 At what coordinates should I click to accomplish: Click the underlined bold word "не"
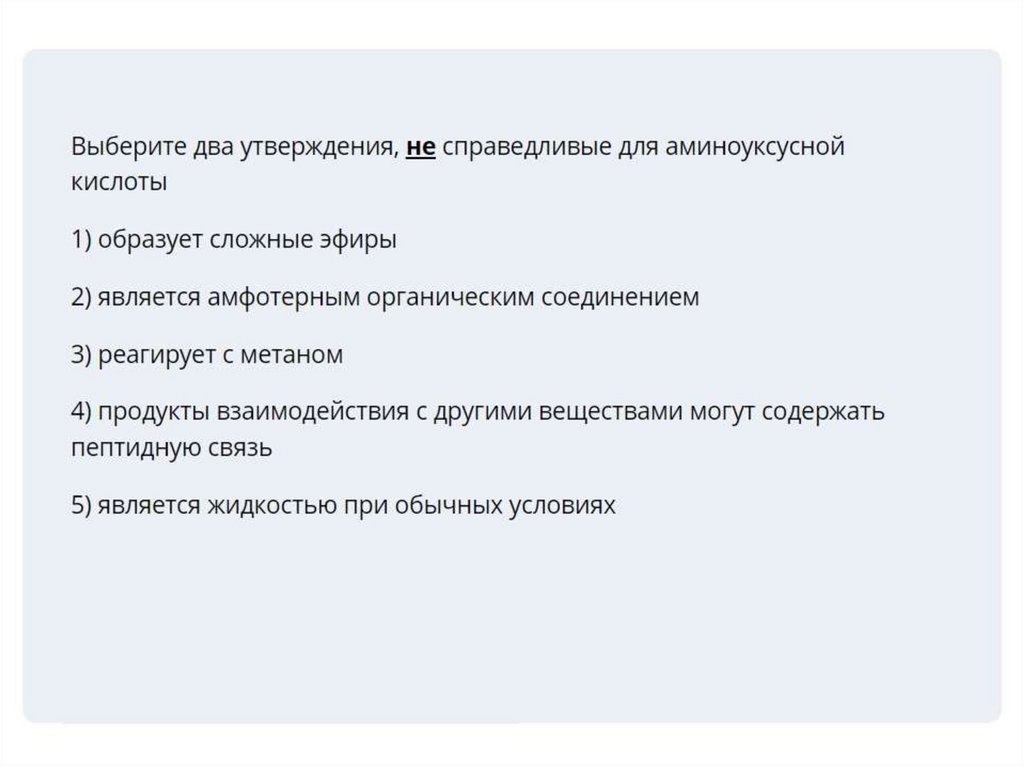tap(421, 148)
